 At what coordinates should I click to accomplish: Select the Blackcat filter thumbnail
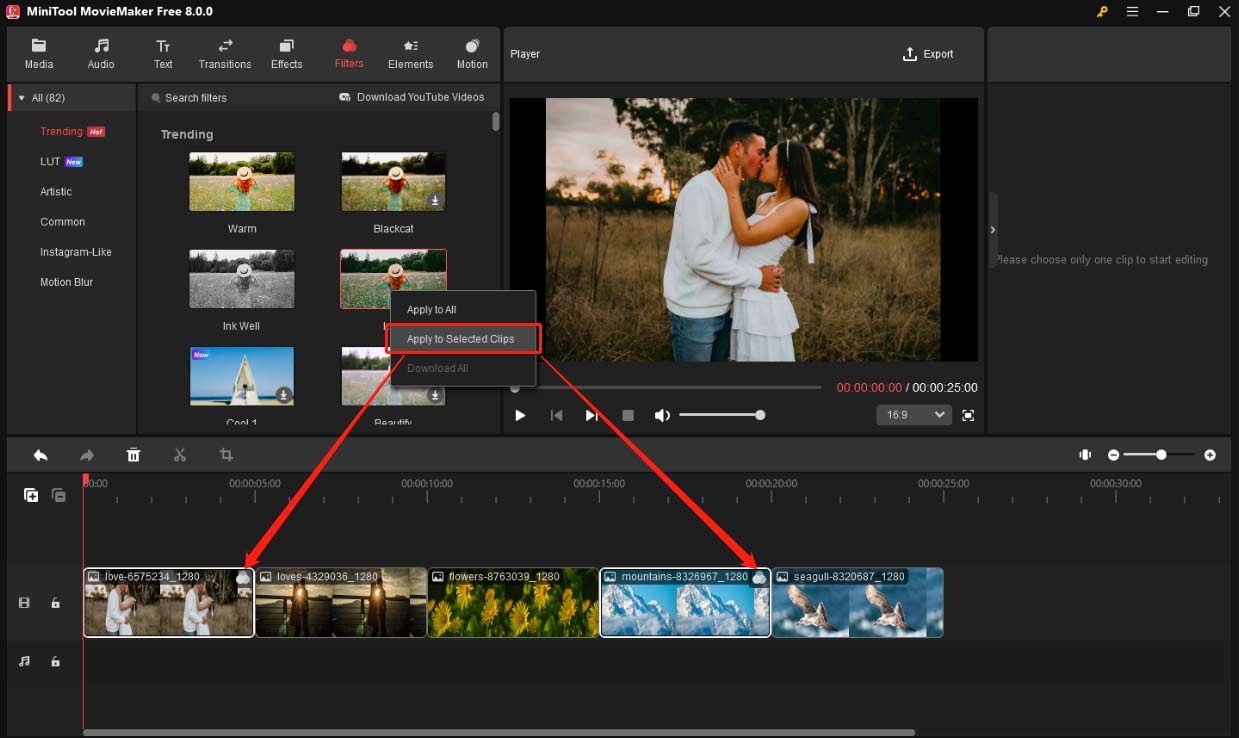coord(393,181)
